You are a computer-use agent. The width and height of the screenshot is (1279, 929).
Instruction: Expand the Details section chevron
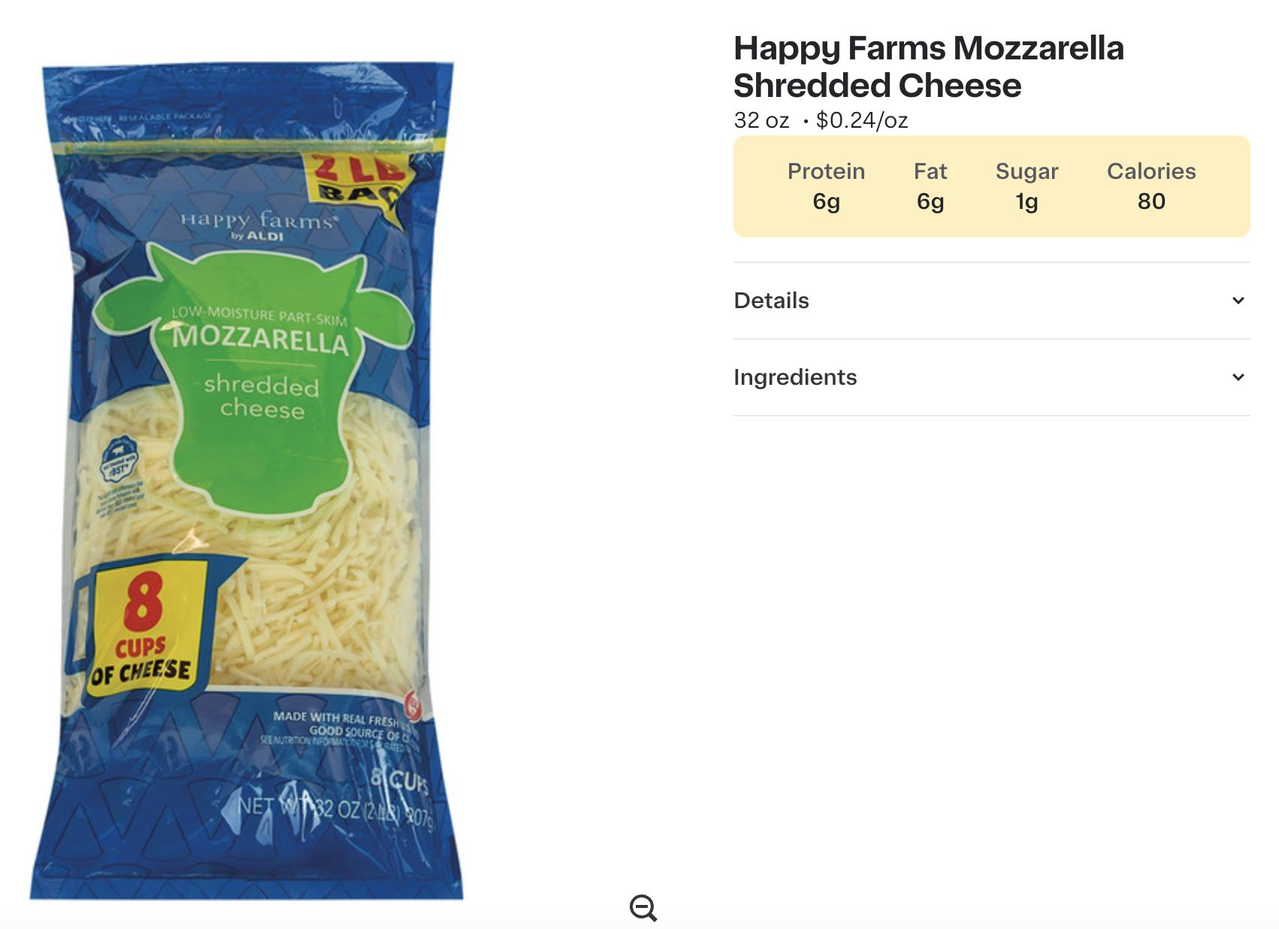[x=1238, y=300]
